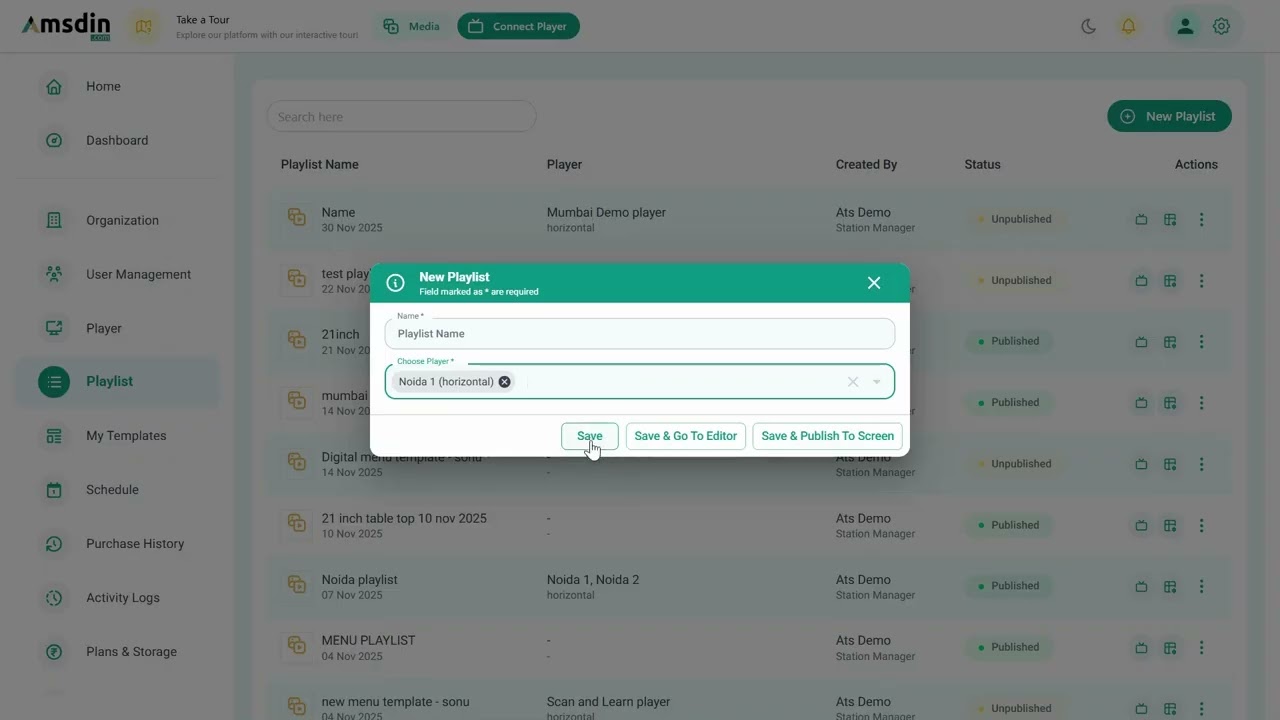This screenshot has width=1280, height=720.
Task: Click editor icon for Digital menu template row
Action: (1170, 464)
